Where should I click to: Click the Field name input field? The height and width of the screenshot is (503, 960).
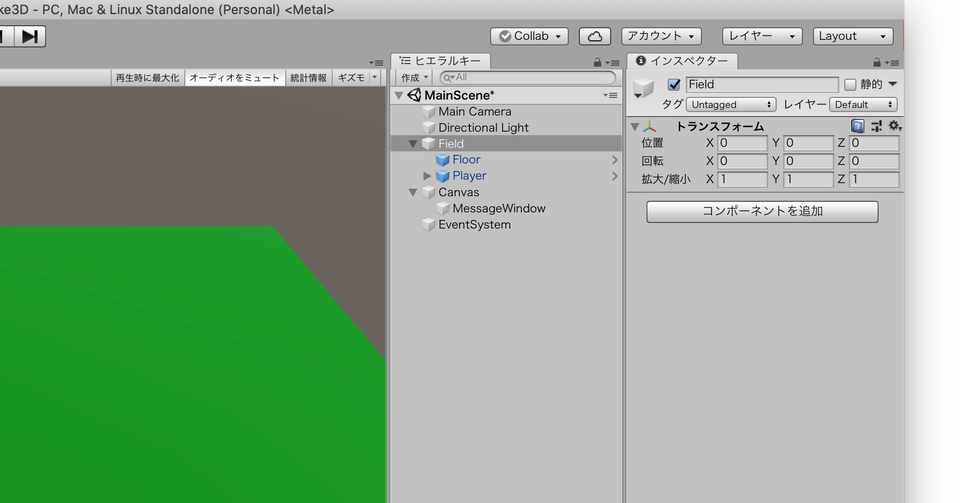pyautogui.click(x=762, y=84)
